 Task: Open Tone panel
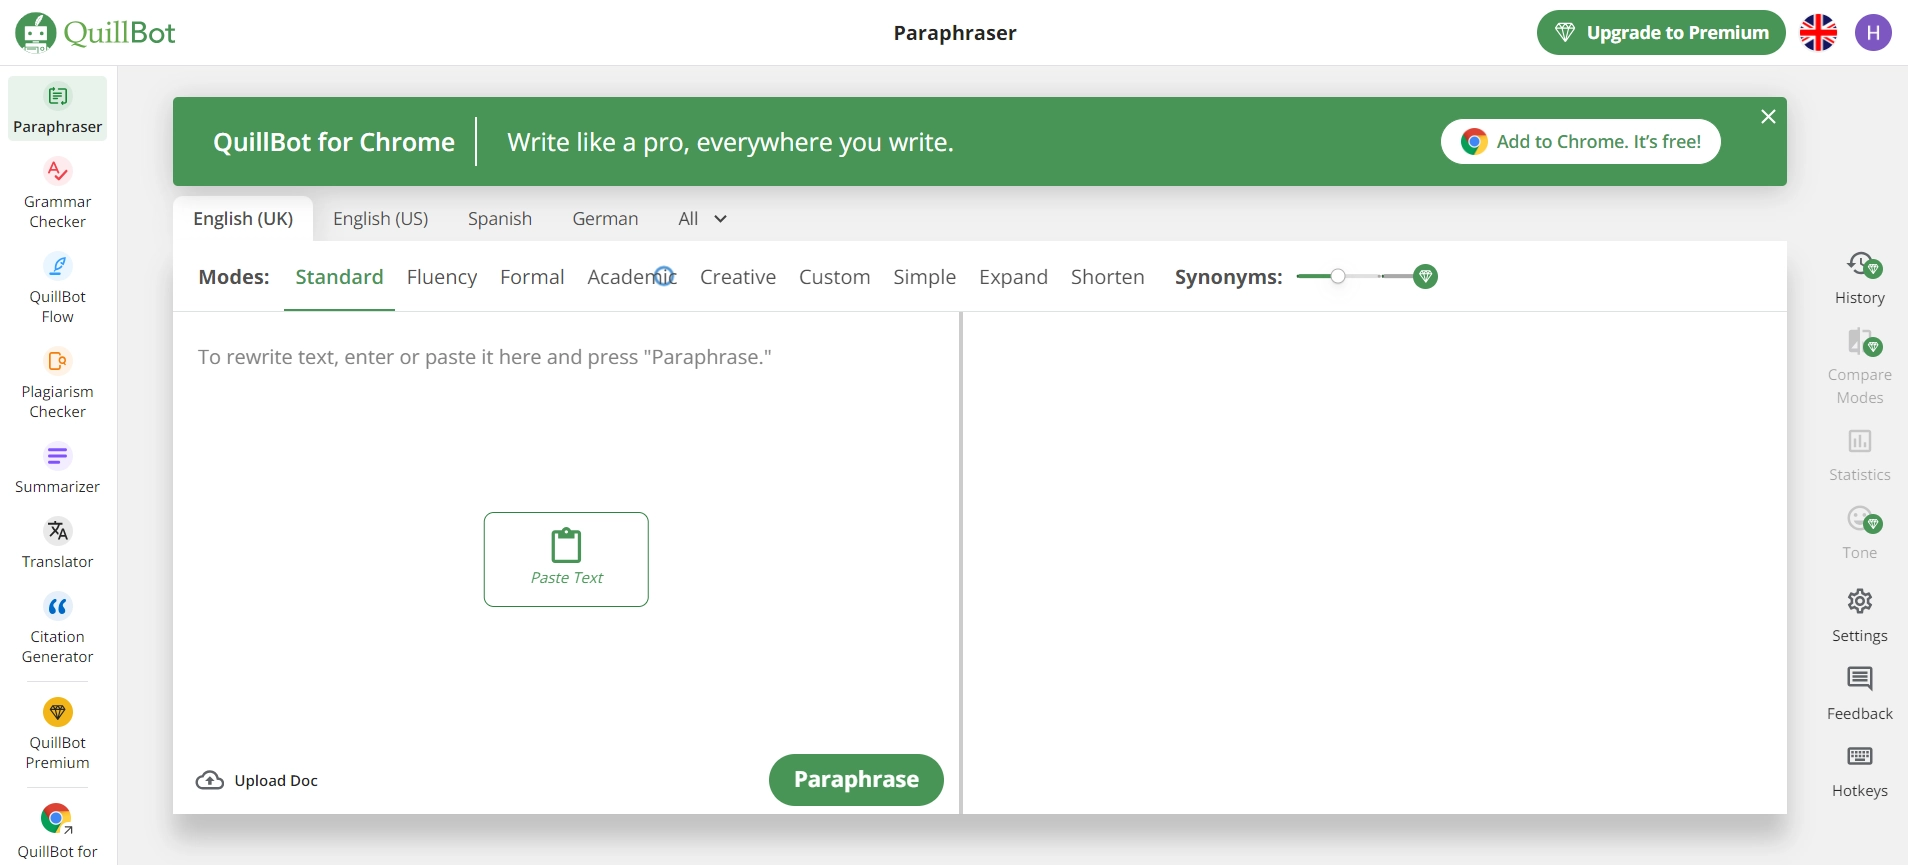(x=1860, y=533)
